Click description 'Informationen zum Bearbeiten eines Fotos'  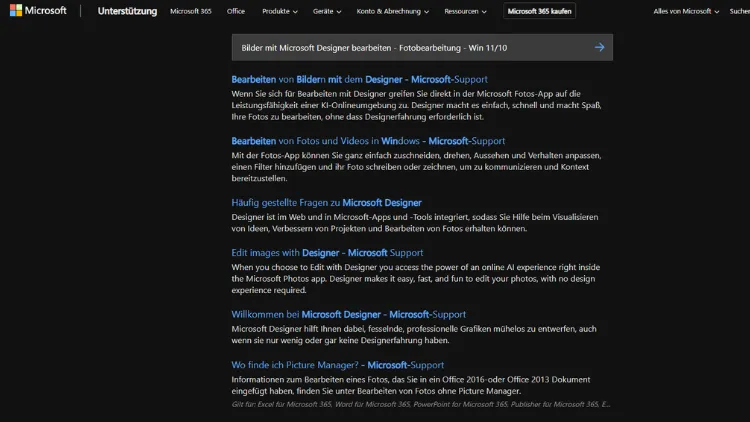point(411,385)
